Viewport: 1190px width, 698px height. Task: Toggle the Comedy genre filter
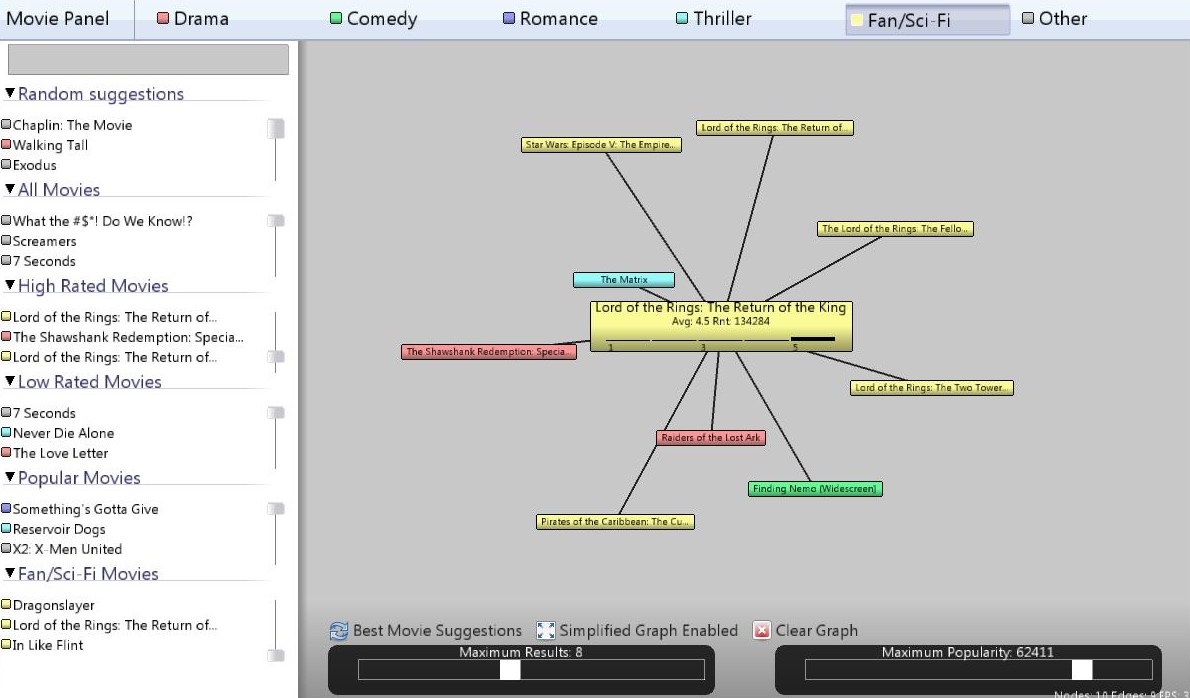[x=373, y=19]
